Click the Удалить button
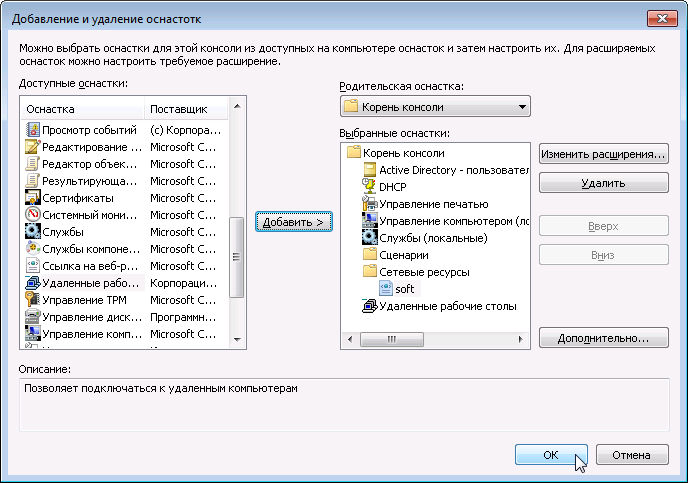Image resolution: width=688 pixels, height=483 pixels. (x=603, y=183)
